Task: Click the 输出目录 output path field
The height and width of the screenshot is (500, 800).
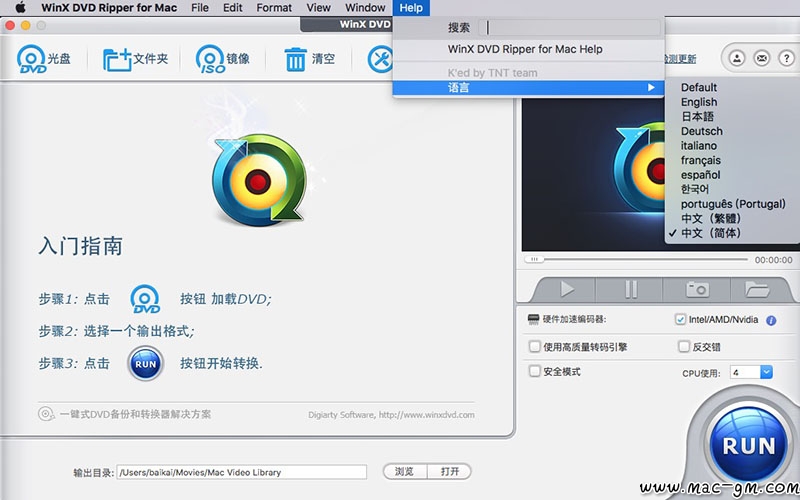Action: tap(241, 472)
